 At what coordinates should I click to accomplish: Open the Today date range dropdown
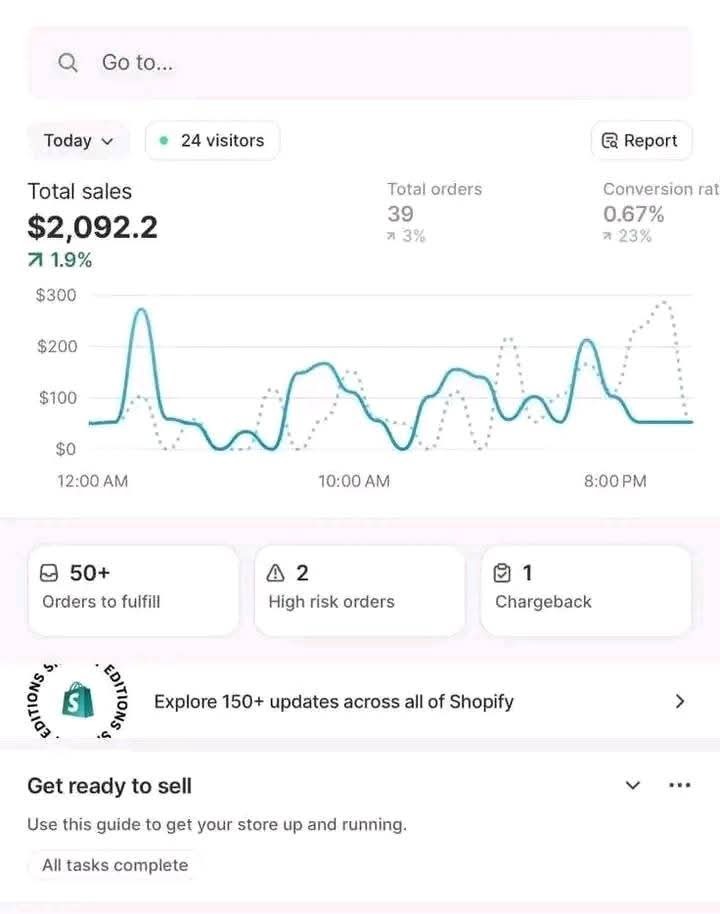pos(78,140)
